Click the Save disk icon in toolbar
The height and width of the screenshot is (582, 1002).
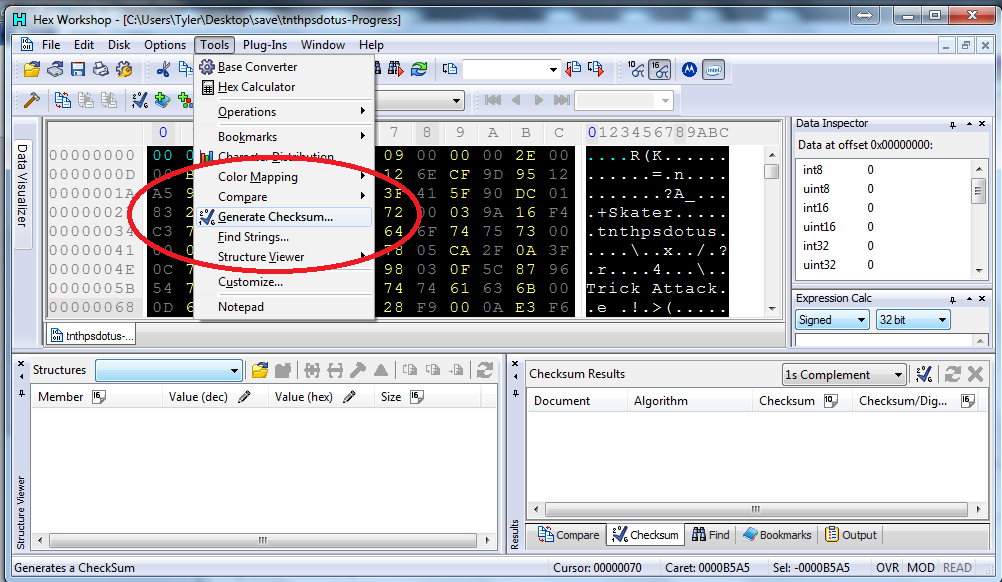(77, 70)
